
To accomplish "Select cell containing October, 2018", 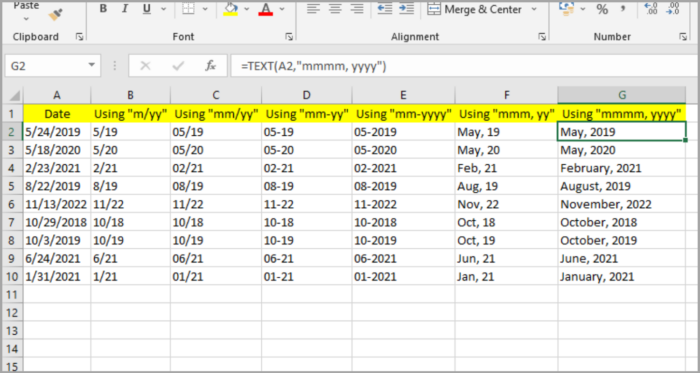I will 622,222.
